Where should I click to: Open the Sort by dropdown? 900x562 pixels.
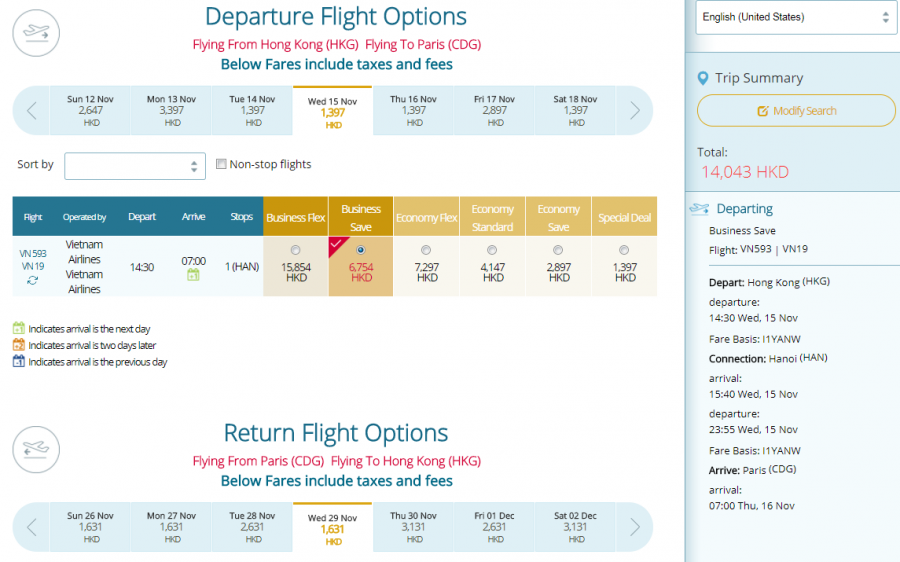pos(135,166)
